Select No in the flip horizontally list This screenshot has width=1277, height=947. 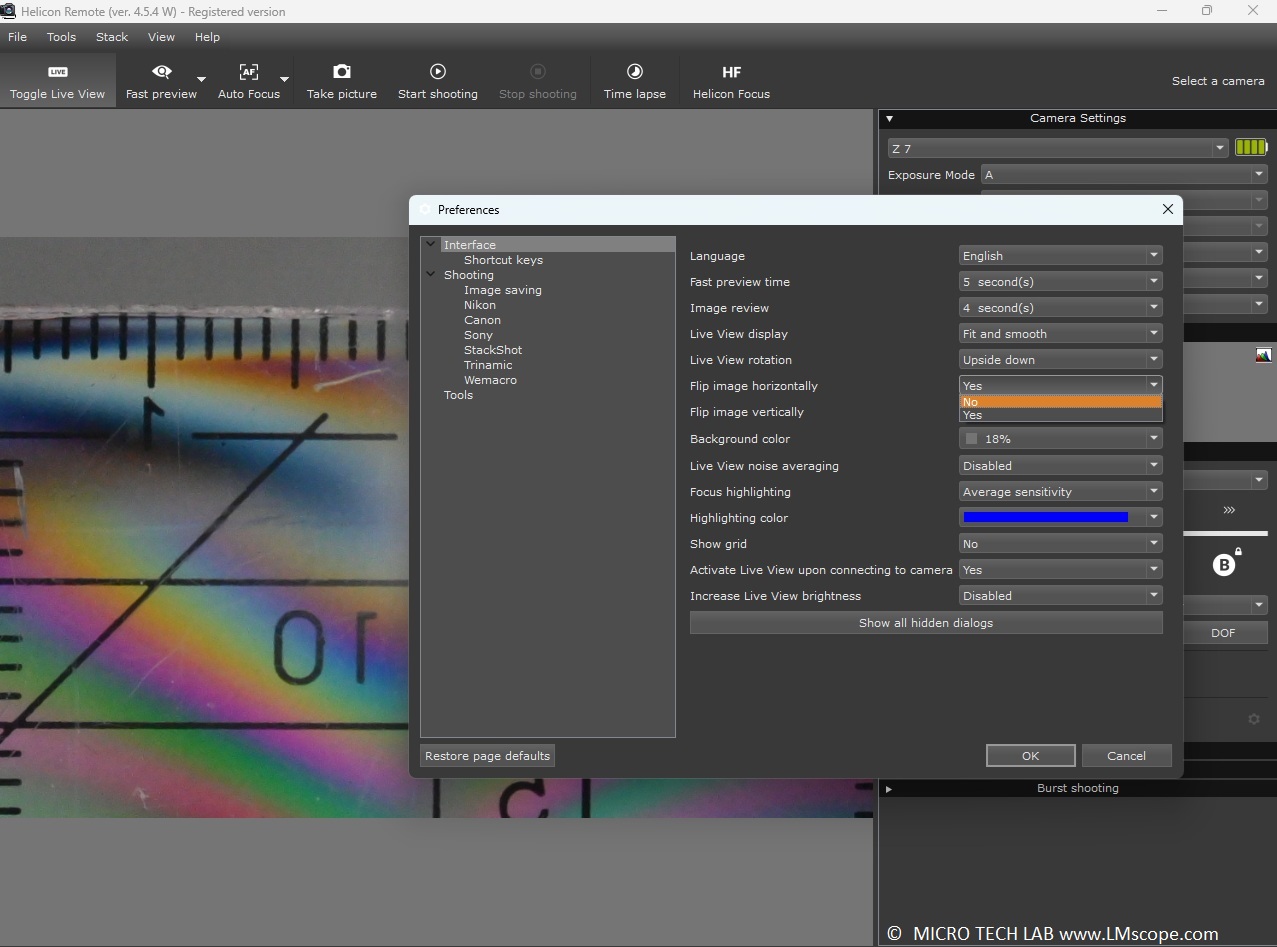coord(1060,402)
